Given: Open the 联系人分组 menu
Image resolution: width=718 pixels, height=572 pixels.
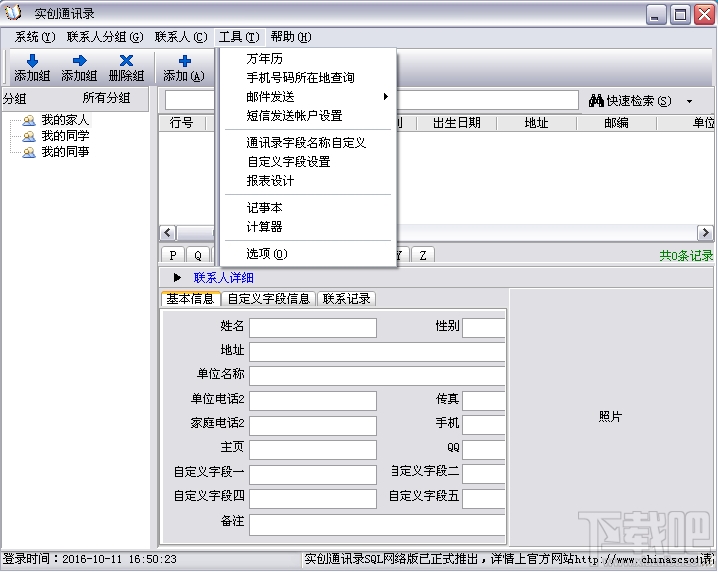Looking at the screenshot, I should [x=104, y=37].
